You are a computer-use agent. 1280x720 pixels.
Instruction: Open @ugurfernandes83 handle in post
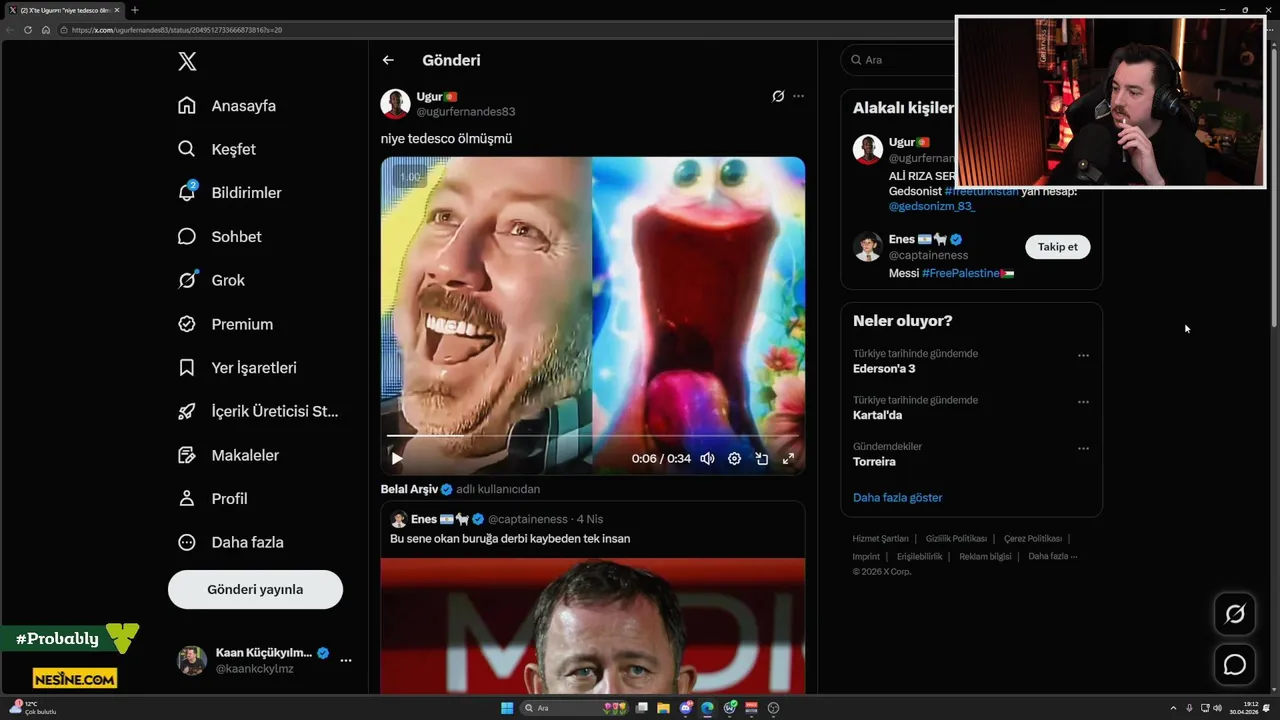(466, 111)
